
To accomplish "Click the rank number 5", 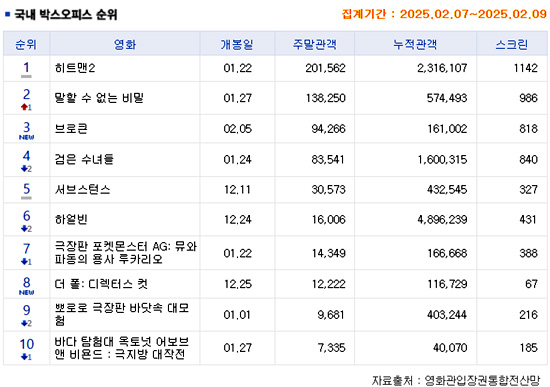I will [x=26, y=189].
